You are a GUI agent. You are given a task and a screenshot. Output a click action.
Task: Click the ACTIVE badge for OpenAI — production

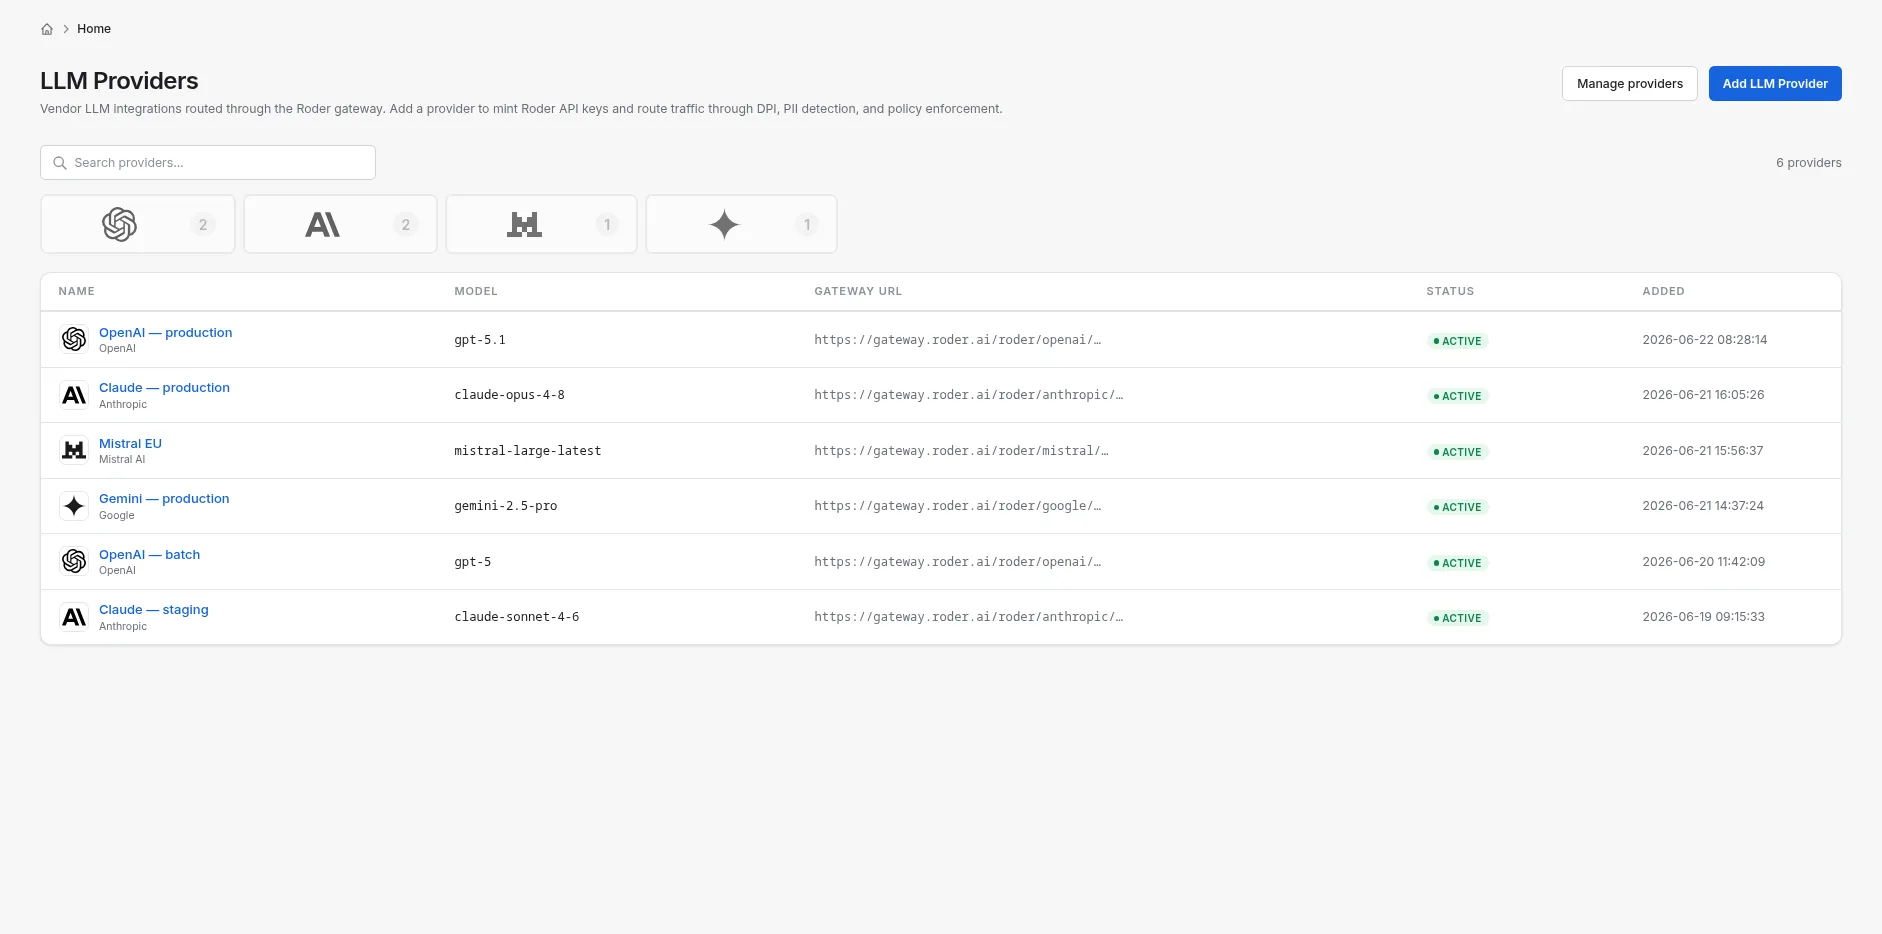pos(1458,341)
